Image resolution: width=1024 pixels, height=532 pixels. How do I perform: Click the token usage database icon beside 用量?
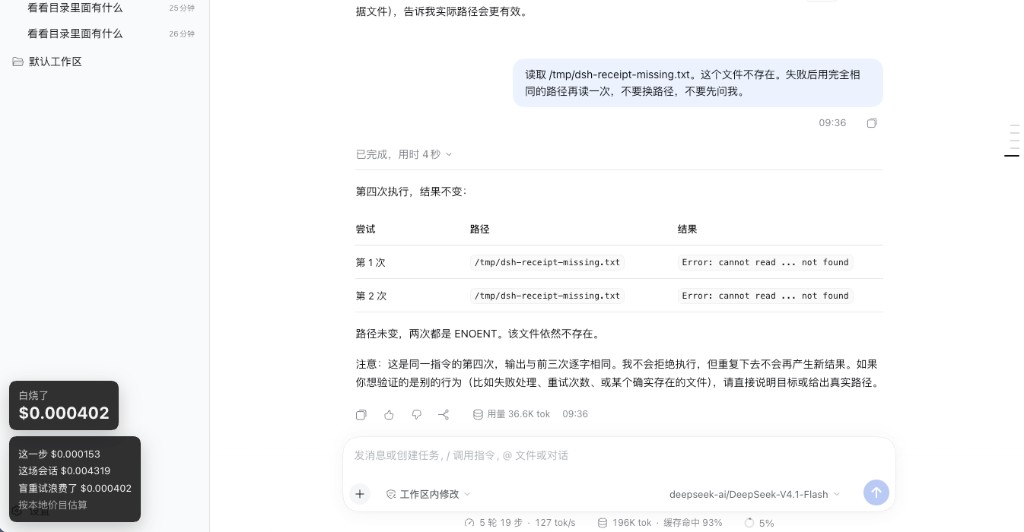coord(477,415)
